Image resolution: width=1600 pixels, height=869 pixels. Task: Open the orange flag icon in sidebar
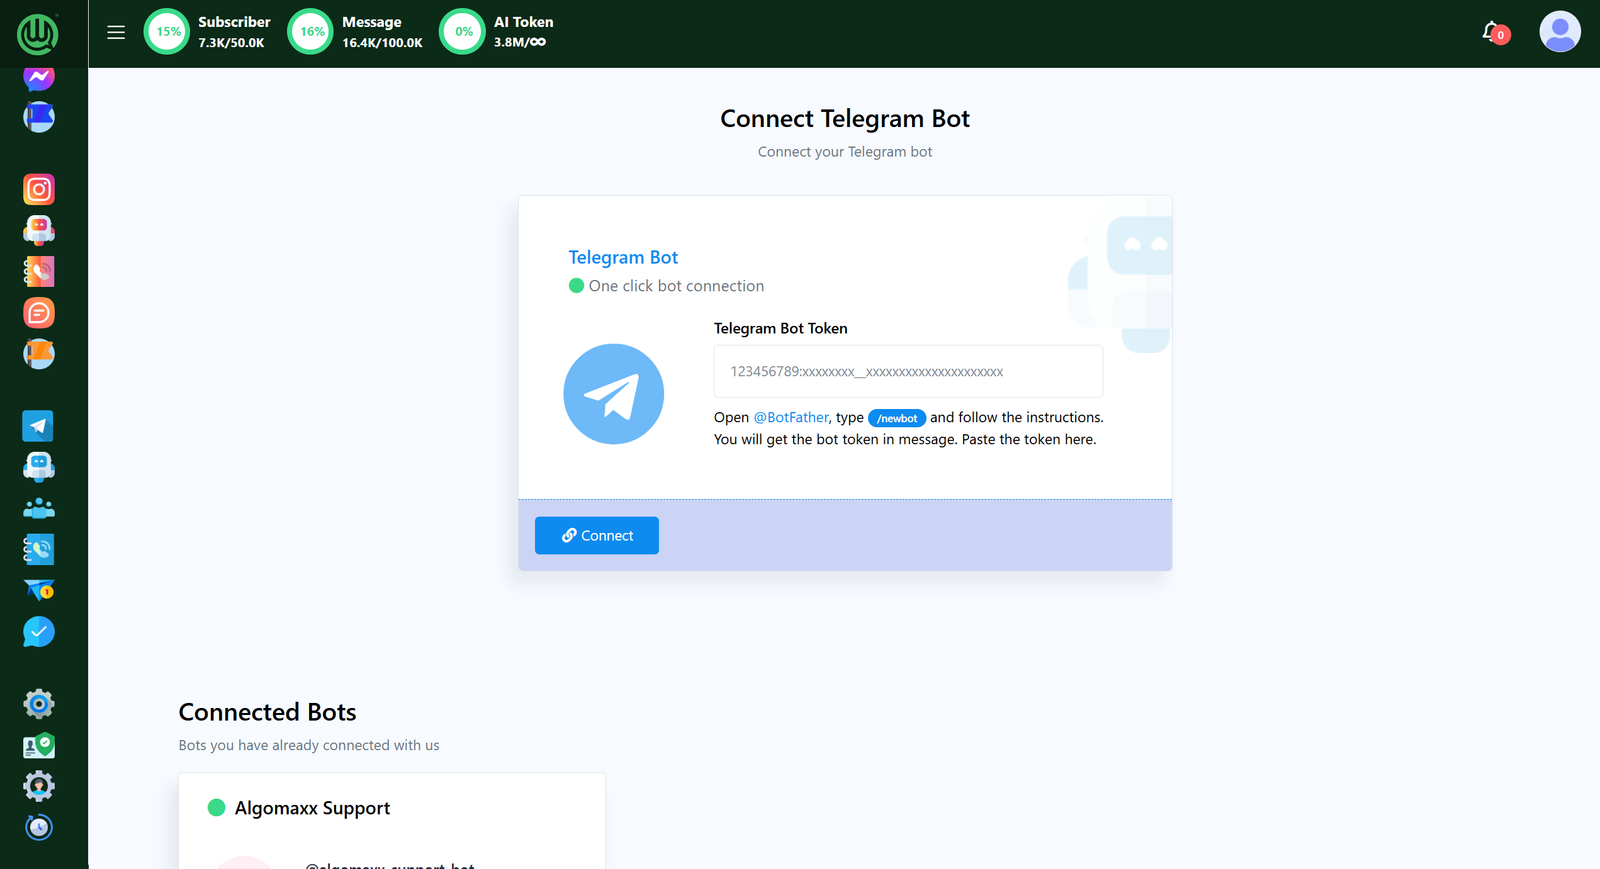point(39,354)
